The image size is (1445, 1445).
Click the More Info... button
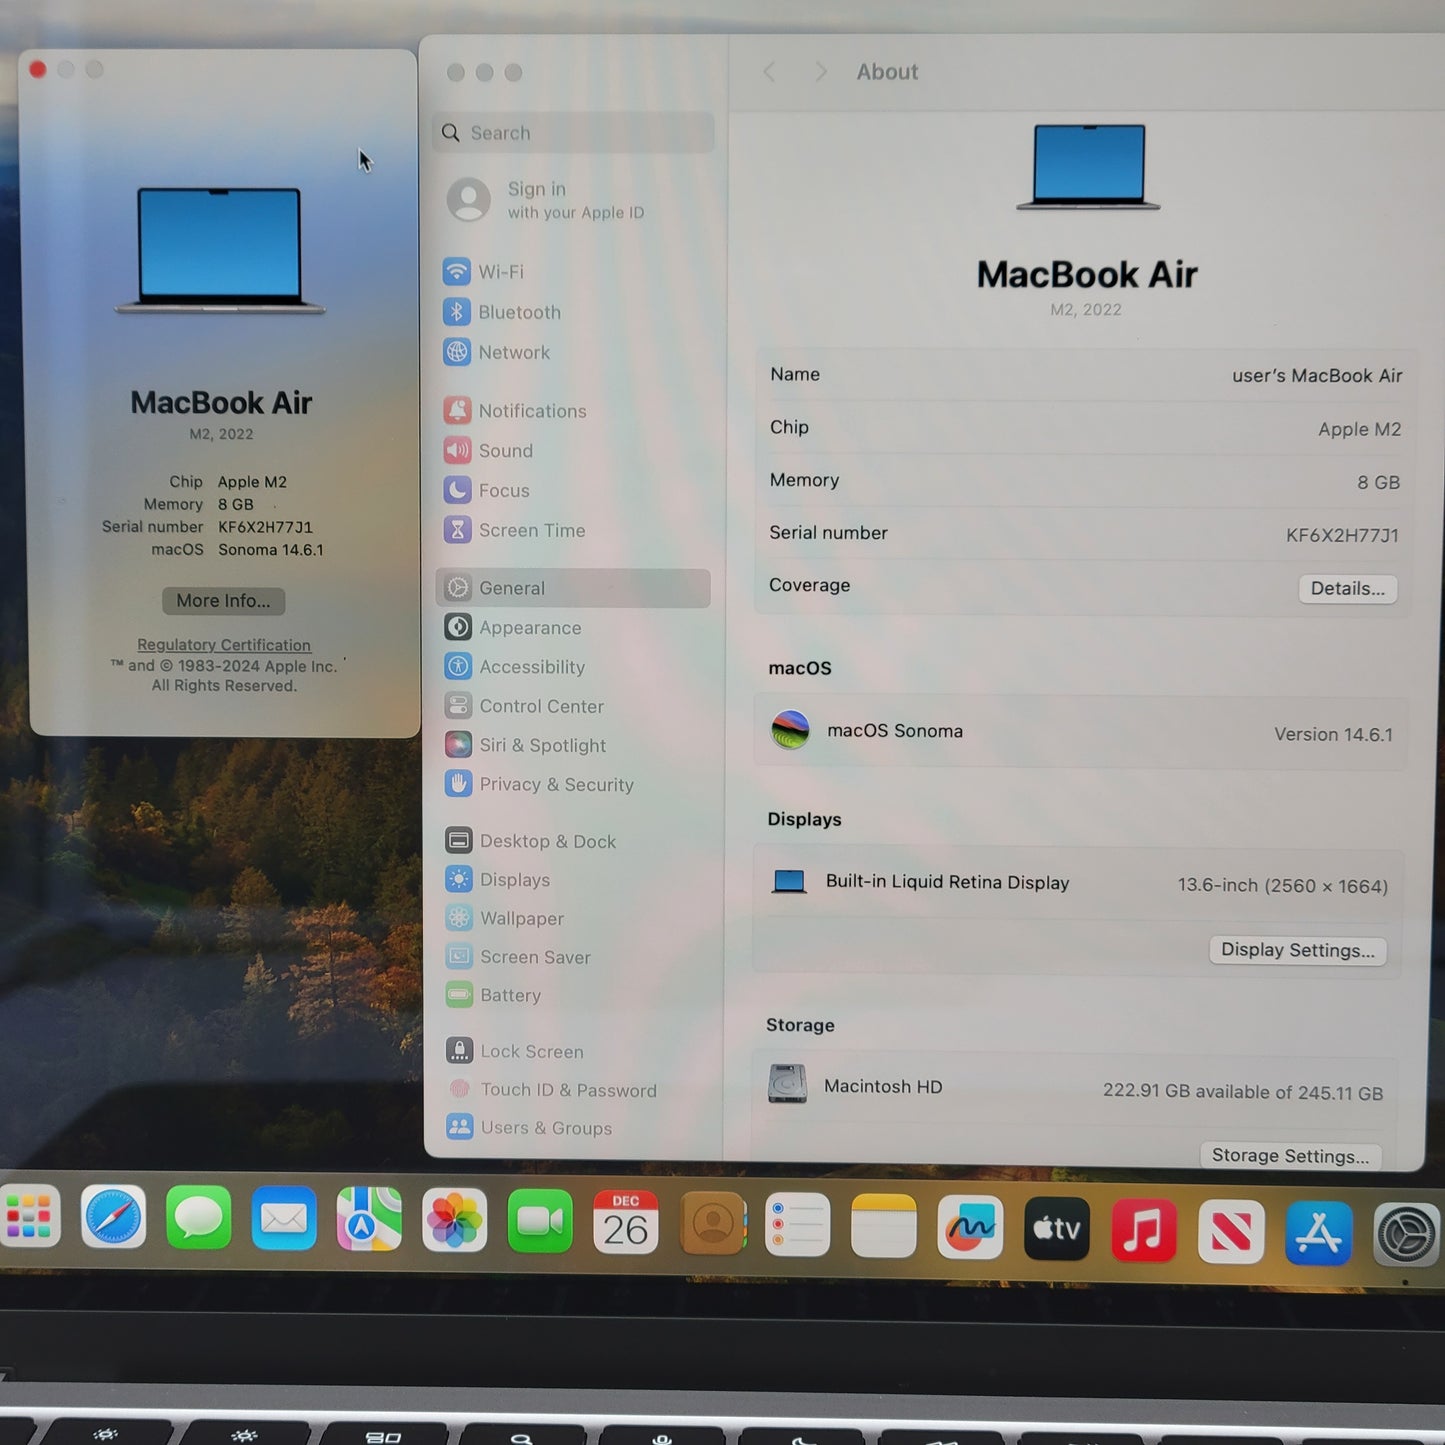click(x=222, y=600)
